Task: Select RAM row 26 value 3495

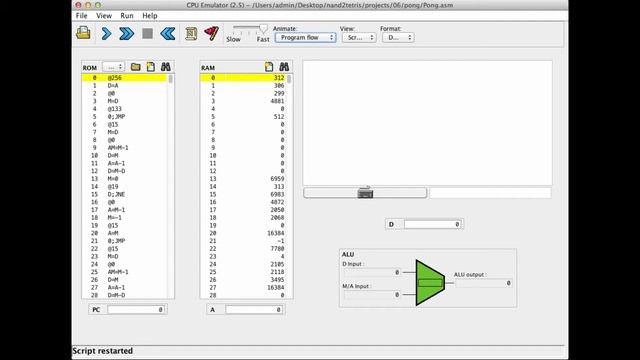Action: [x=243, y=279]
